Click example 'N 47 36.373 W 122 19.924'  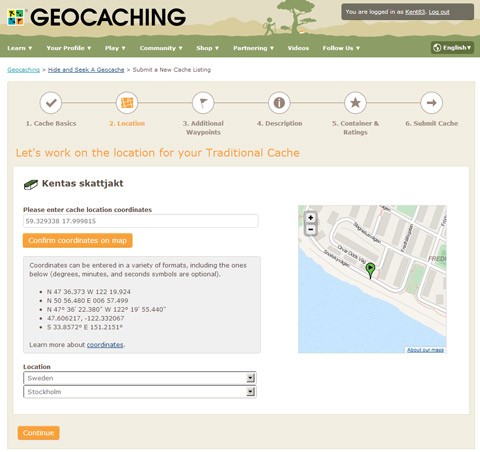click(x=89, y=292)
